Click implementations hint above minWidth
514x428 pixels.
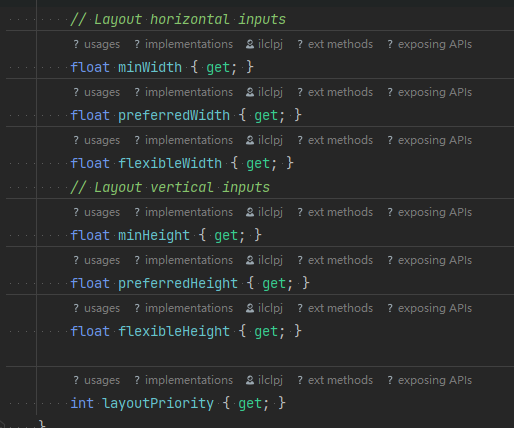click(x=184, y=44)
